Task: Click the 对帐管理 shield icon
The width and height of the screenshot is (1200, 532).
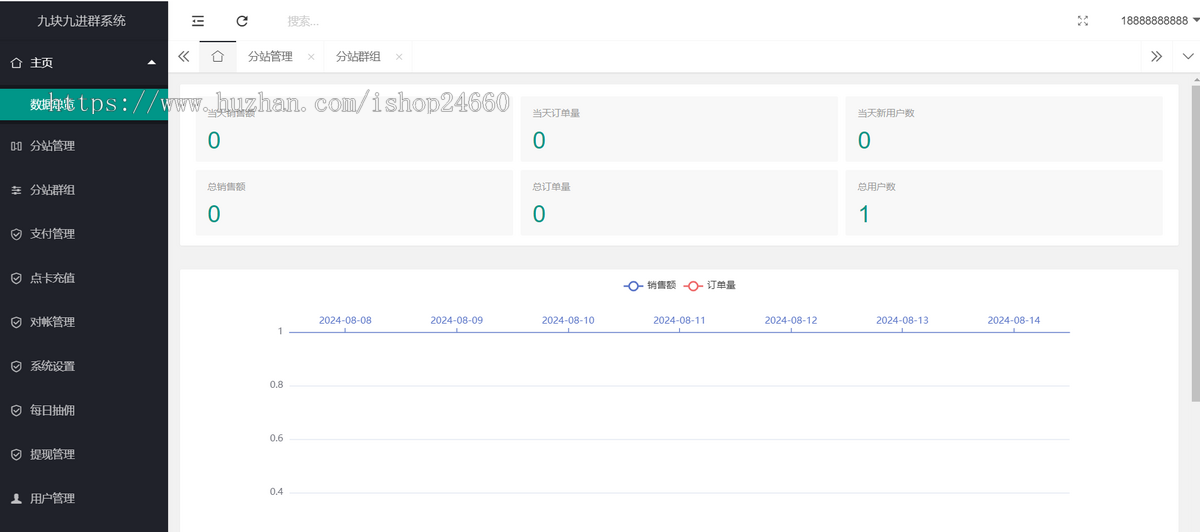Action: [16, 322]
